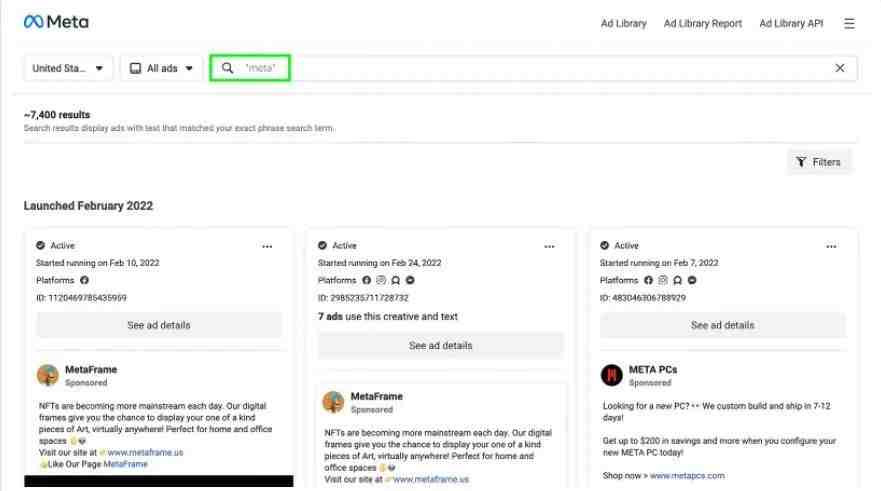Click the ad ID 1120469785435999 text

(x=81, y=298)
